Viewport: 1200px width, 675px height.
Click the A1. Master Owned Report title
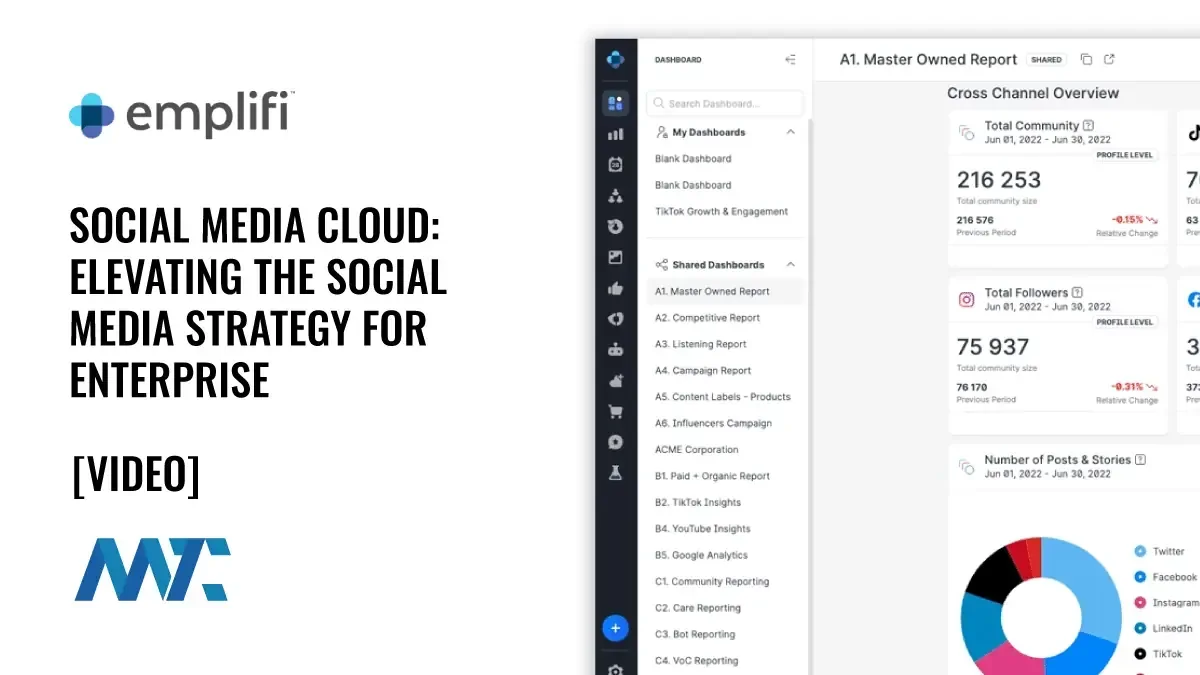tap(929, 60)
